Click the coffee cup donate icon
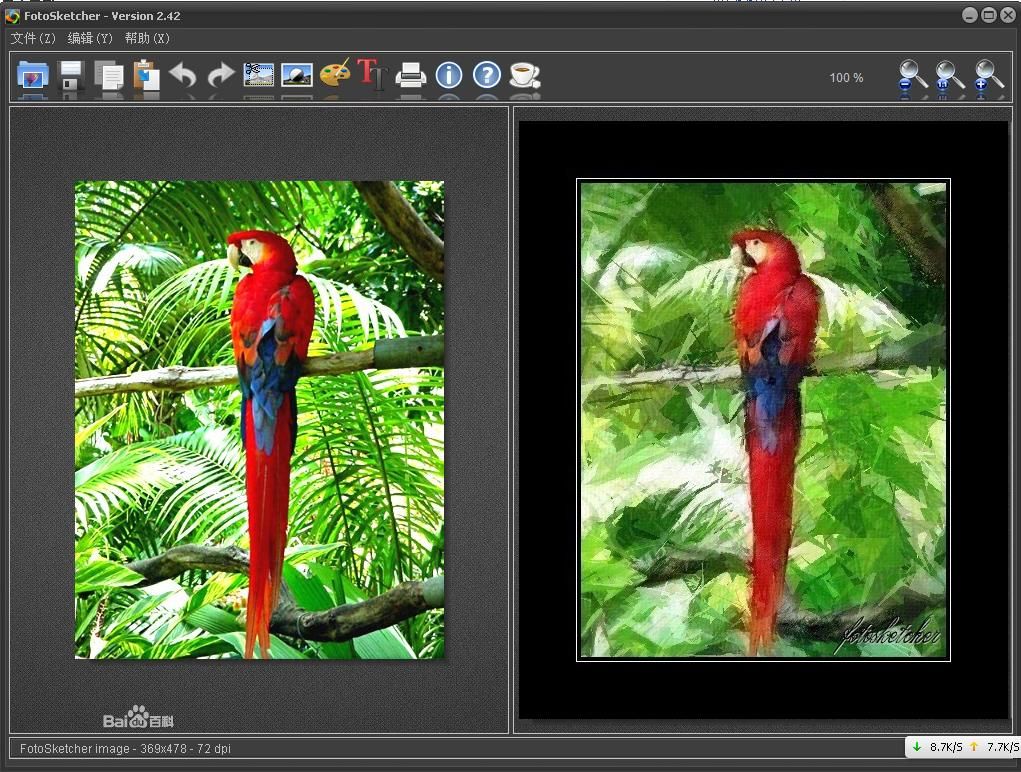The image size is (1021, 772). point(525,76)
